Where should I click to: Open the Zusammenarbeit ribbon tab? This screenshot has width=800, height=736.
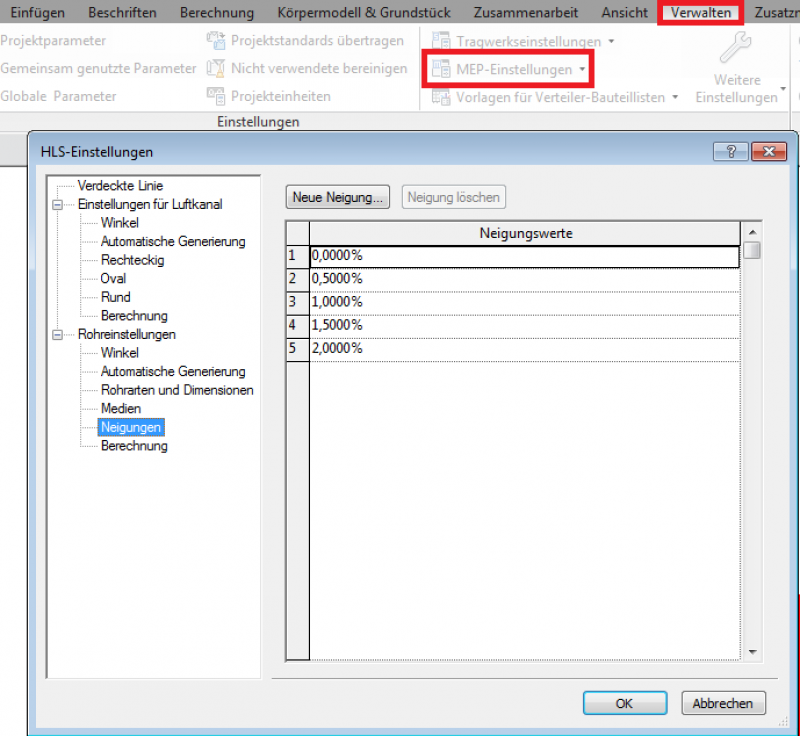[526, 12]
